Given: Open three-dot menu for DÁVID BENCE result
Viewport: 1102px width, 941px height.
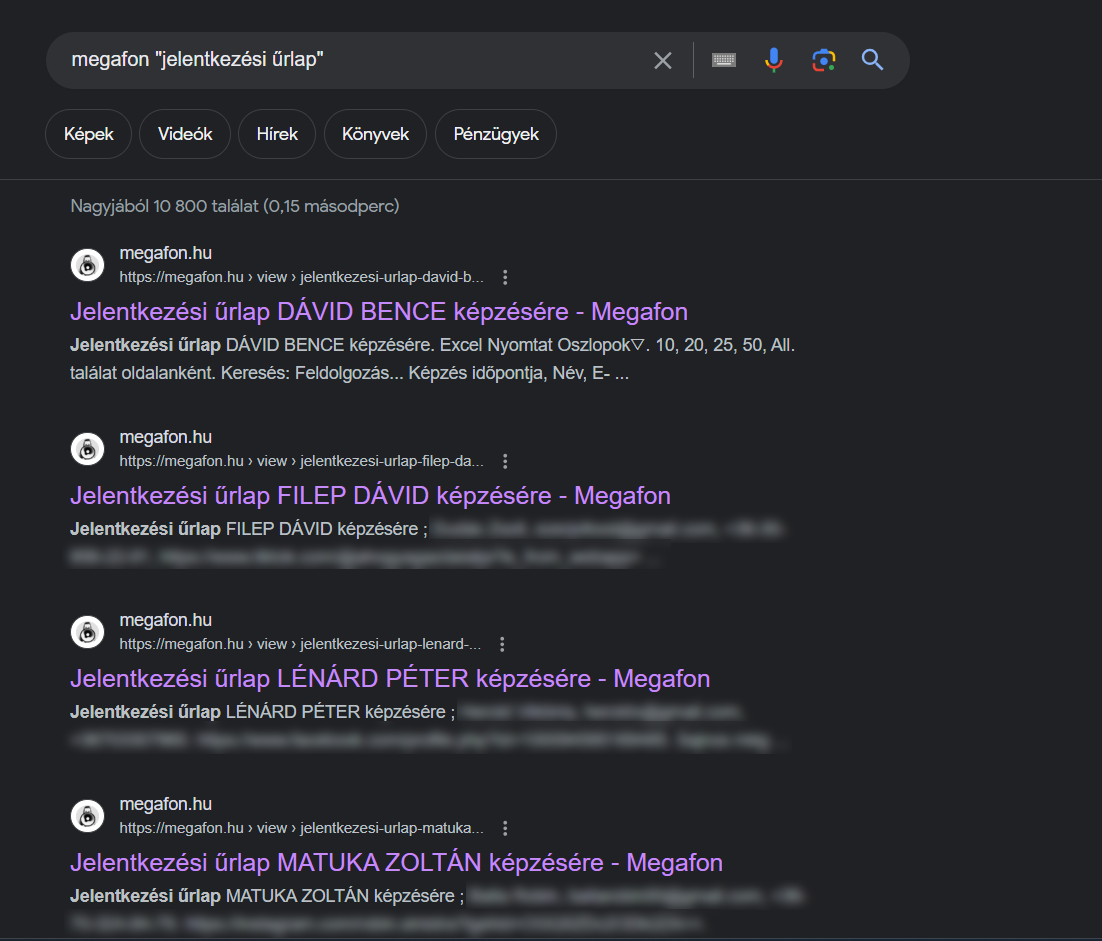Looking at the screenshot, I should point(505,277).
